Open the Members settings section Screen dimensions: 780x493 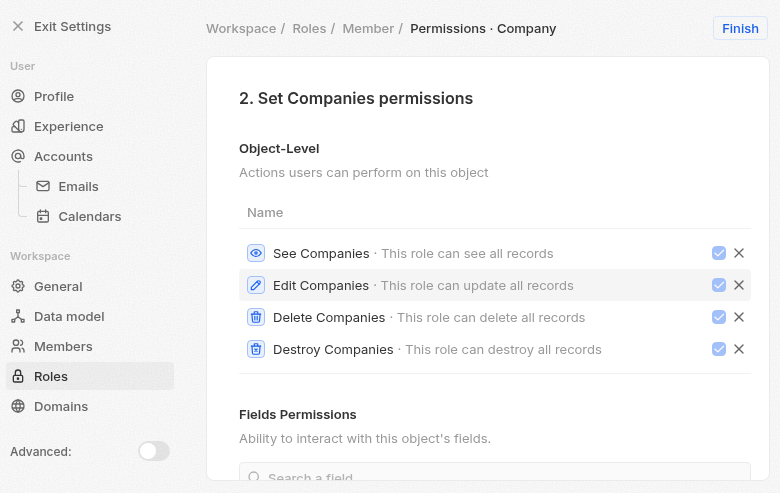[63, 346]
